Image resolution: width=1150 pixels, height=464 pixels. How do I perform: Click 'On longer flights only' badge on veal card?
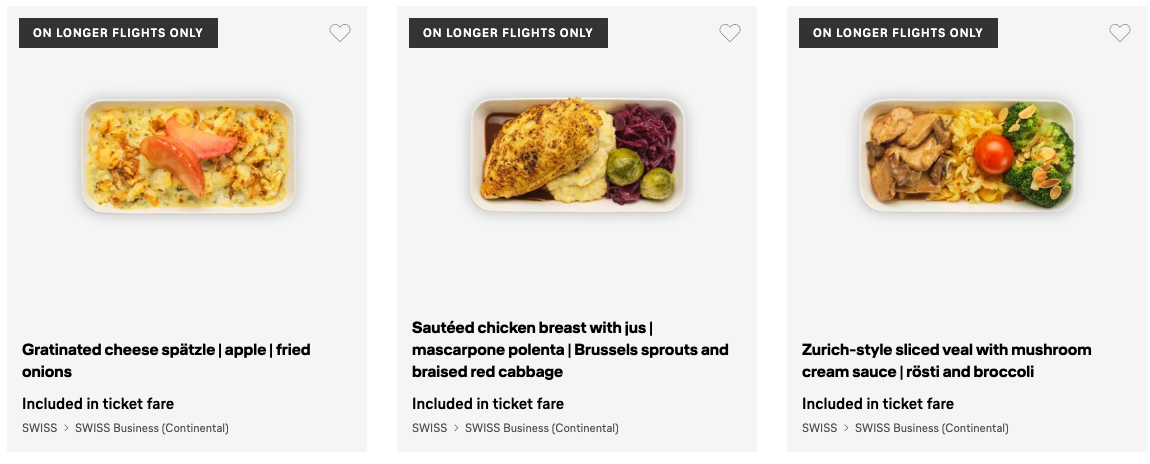click(898, 33)
